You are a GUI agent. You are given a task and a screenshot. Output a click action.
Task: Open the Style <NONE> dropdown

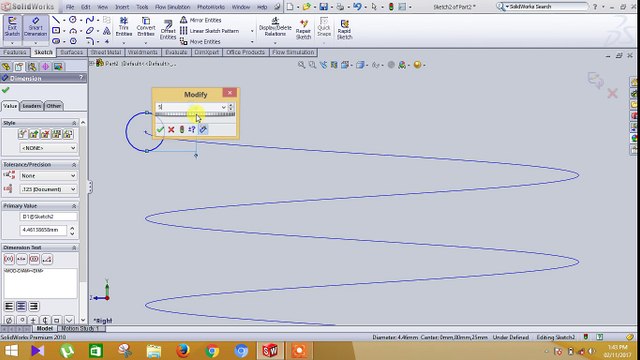pyautogui.click(x=49, y=148)
